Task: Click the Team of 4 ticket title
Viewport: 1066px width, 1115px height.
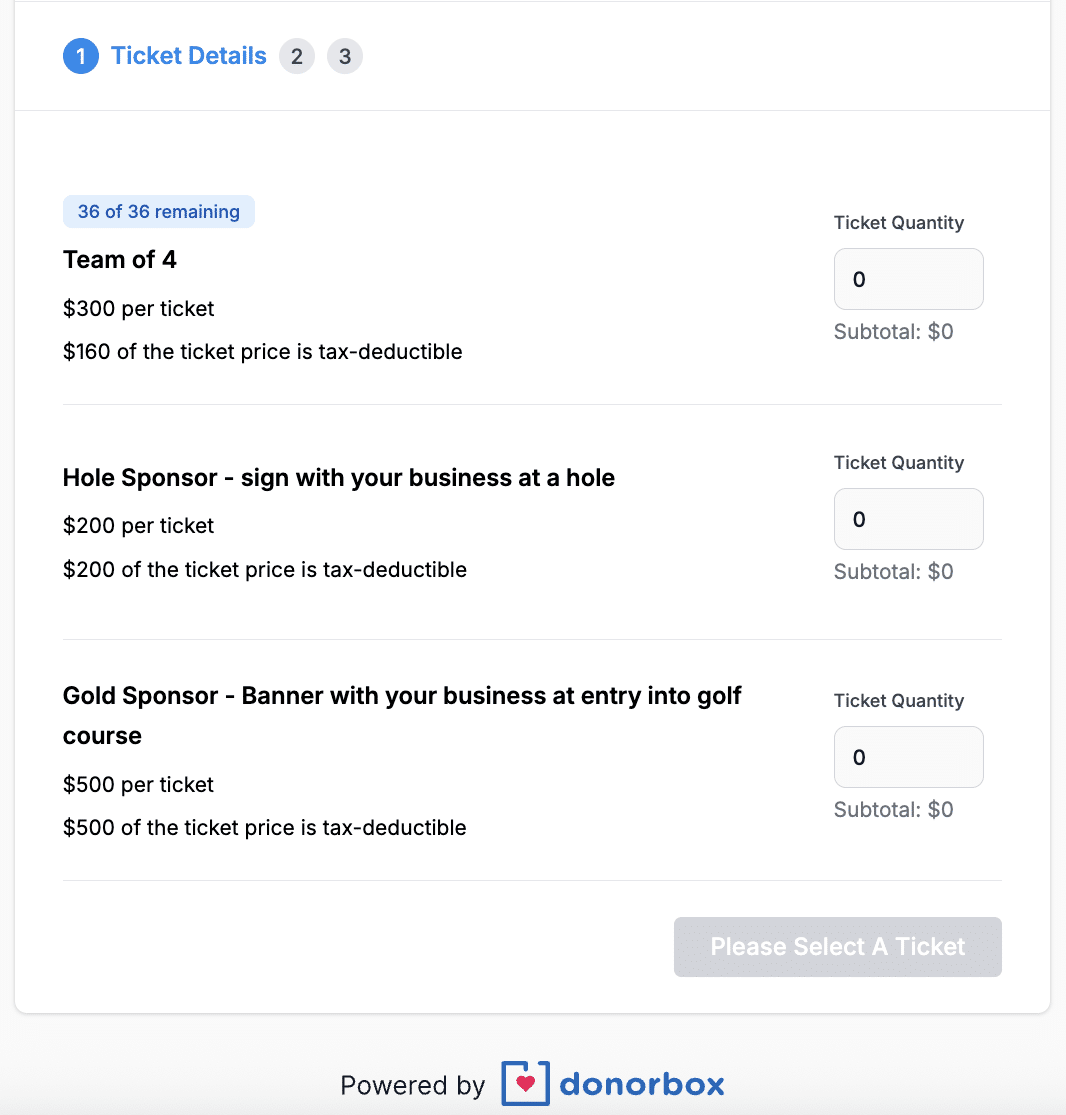Action: [x=120, y=260]
